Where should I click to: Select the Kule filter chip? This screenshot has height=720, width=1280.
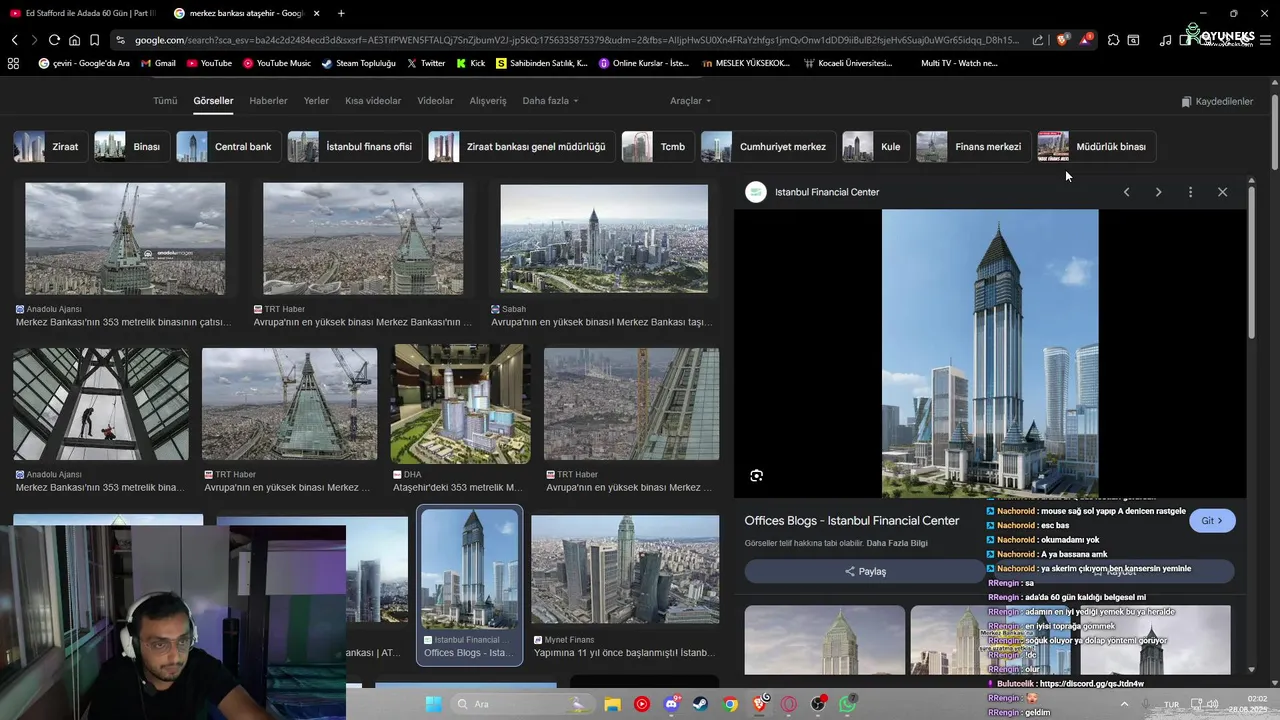pos(876,146)
